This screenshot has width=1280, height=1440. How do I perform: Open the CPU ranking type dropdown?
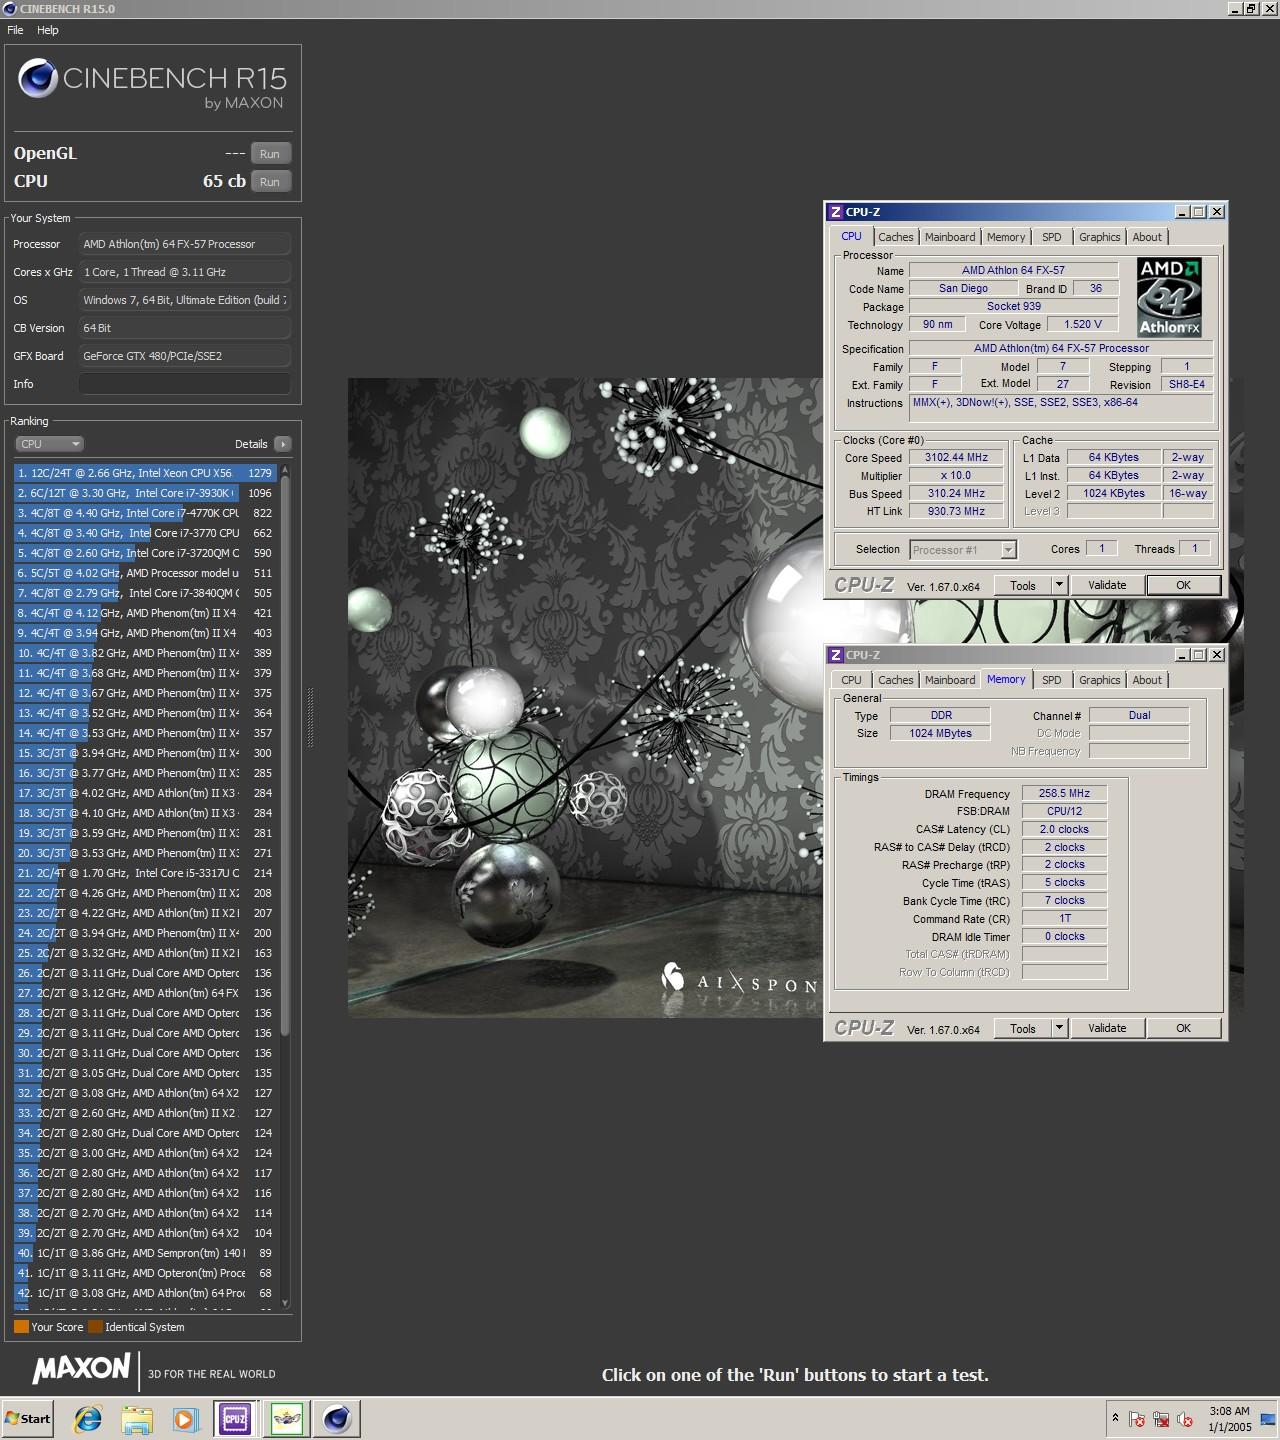pos(48,444)
